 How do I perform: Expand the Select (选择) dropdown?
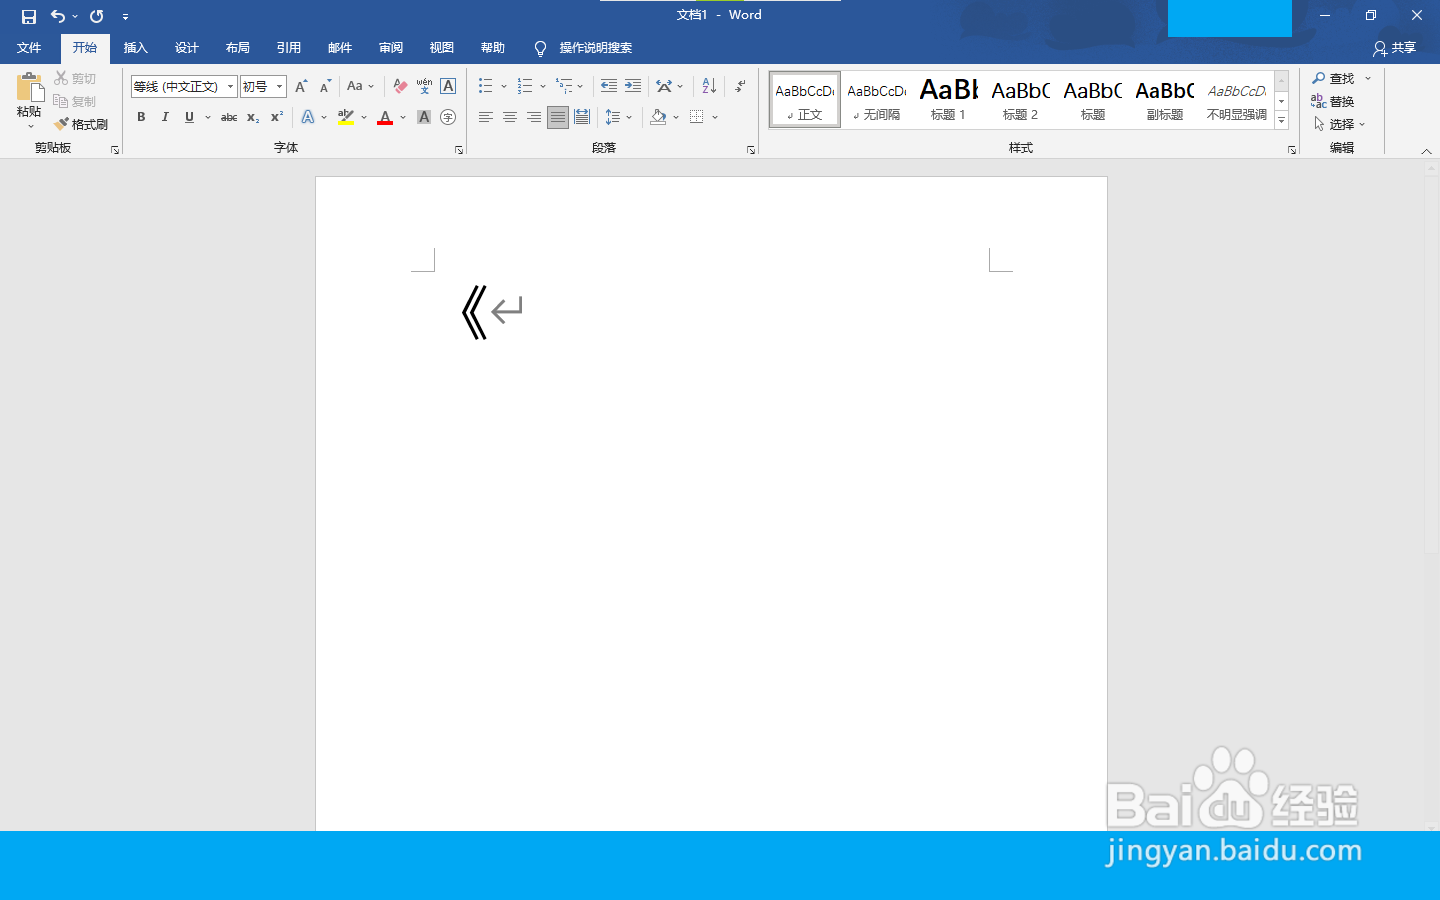point(1340,124)
